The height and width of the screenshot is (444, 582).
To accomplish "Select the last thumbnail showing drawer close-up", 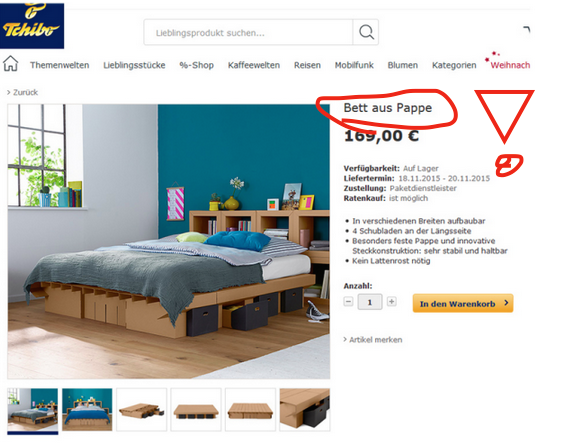I will point(305,409).
